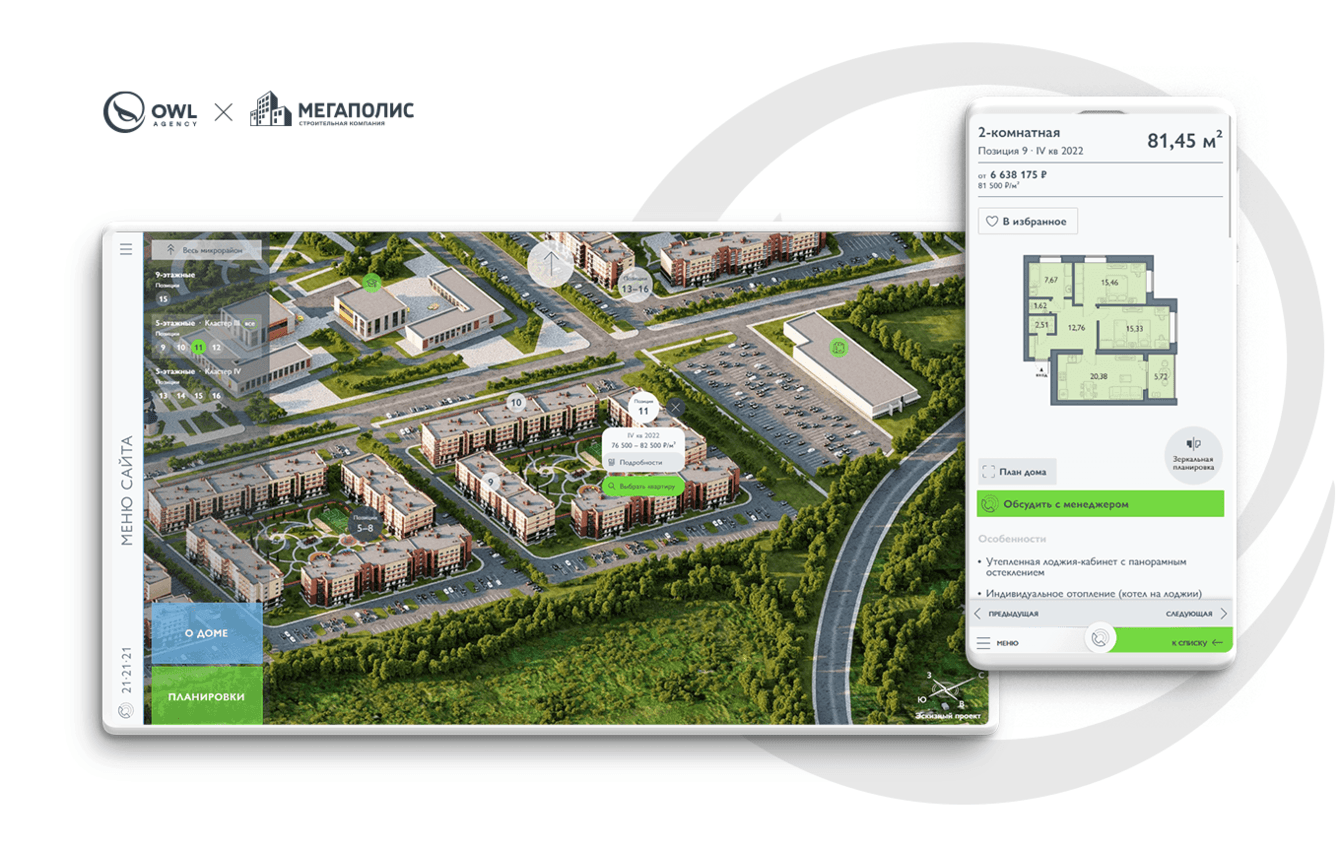The image size is (1340, 847).
Task: Click the left chevron beside Предыдущая
Action: (x=978, y=614)
